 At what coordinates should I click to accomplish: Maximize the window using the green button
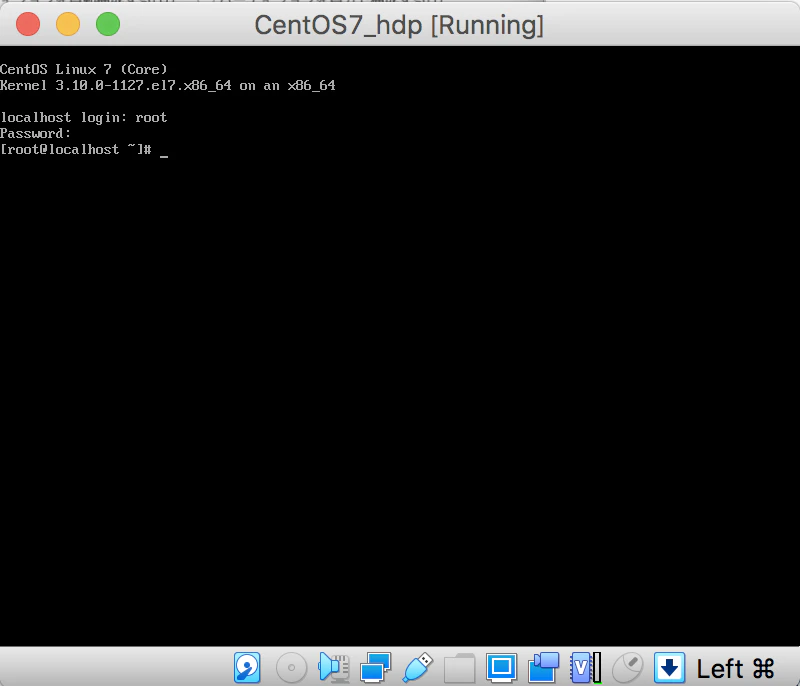pos(108,24)
